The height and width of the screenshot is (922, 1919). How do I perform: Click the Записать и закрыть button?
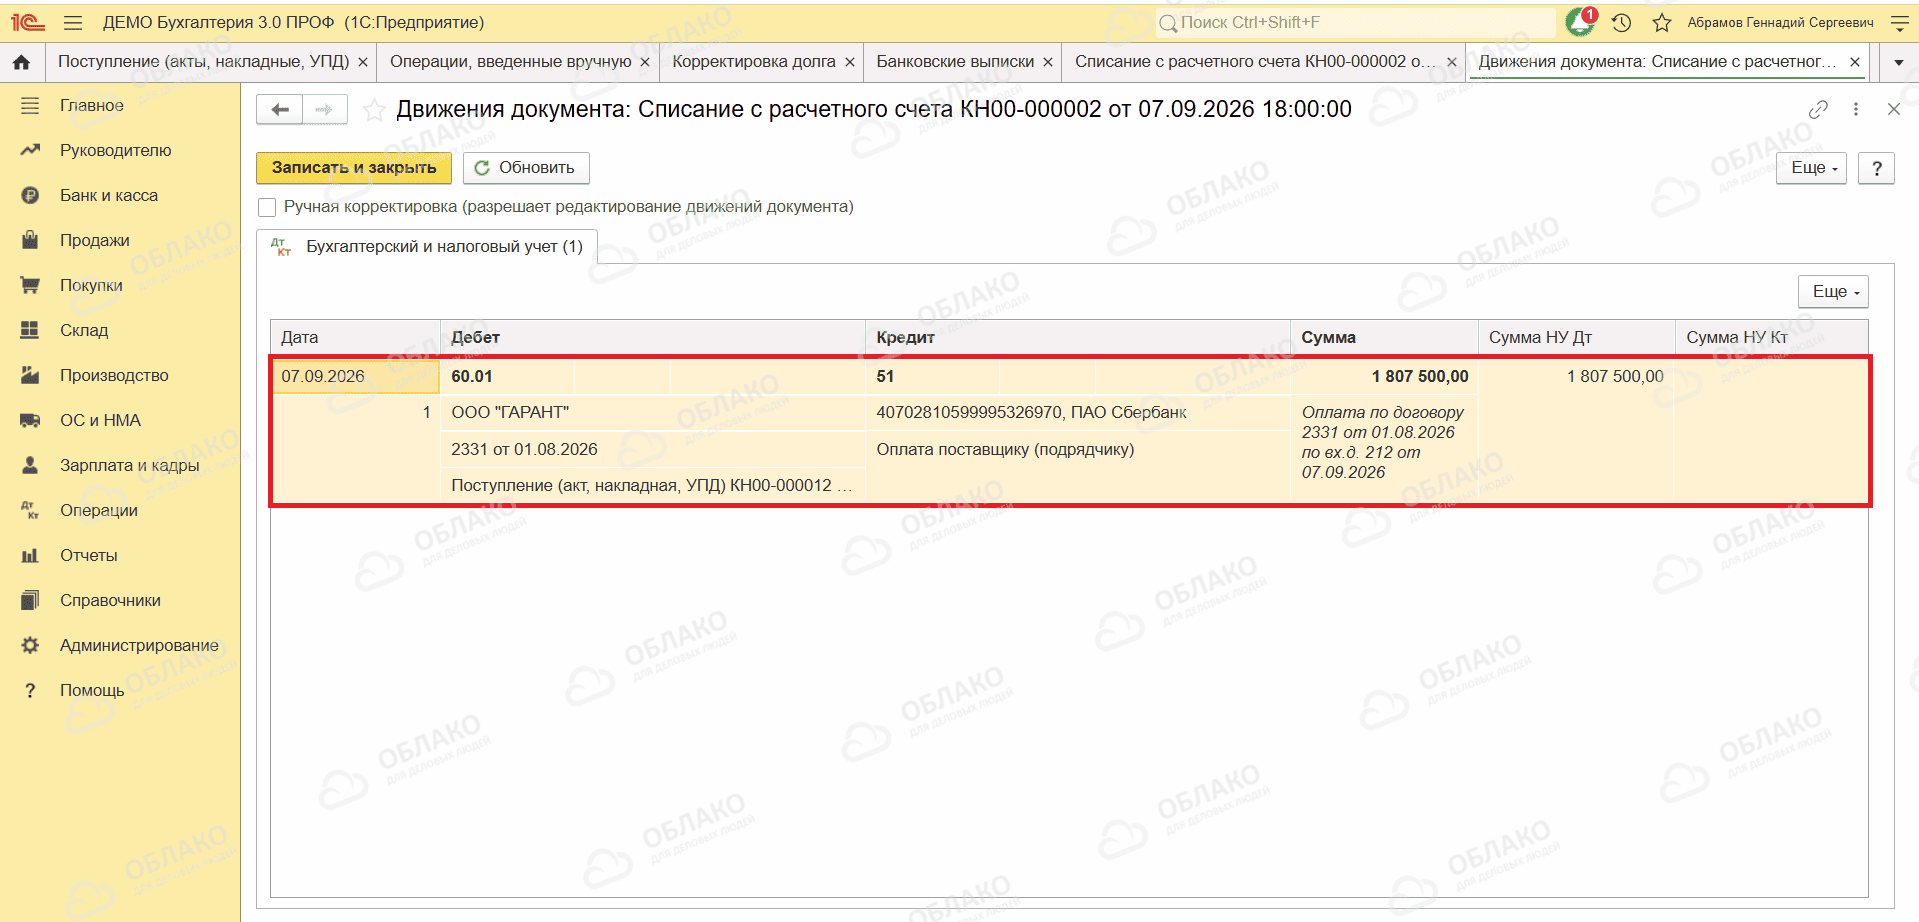[x=354, y=168]
